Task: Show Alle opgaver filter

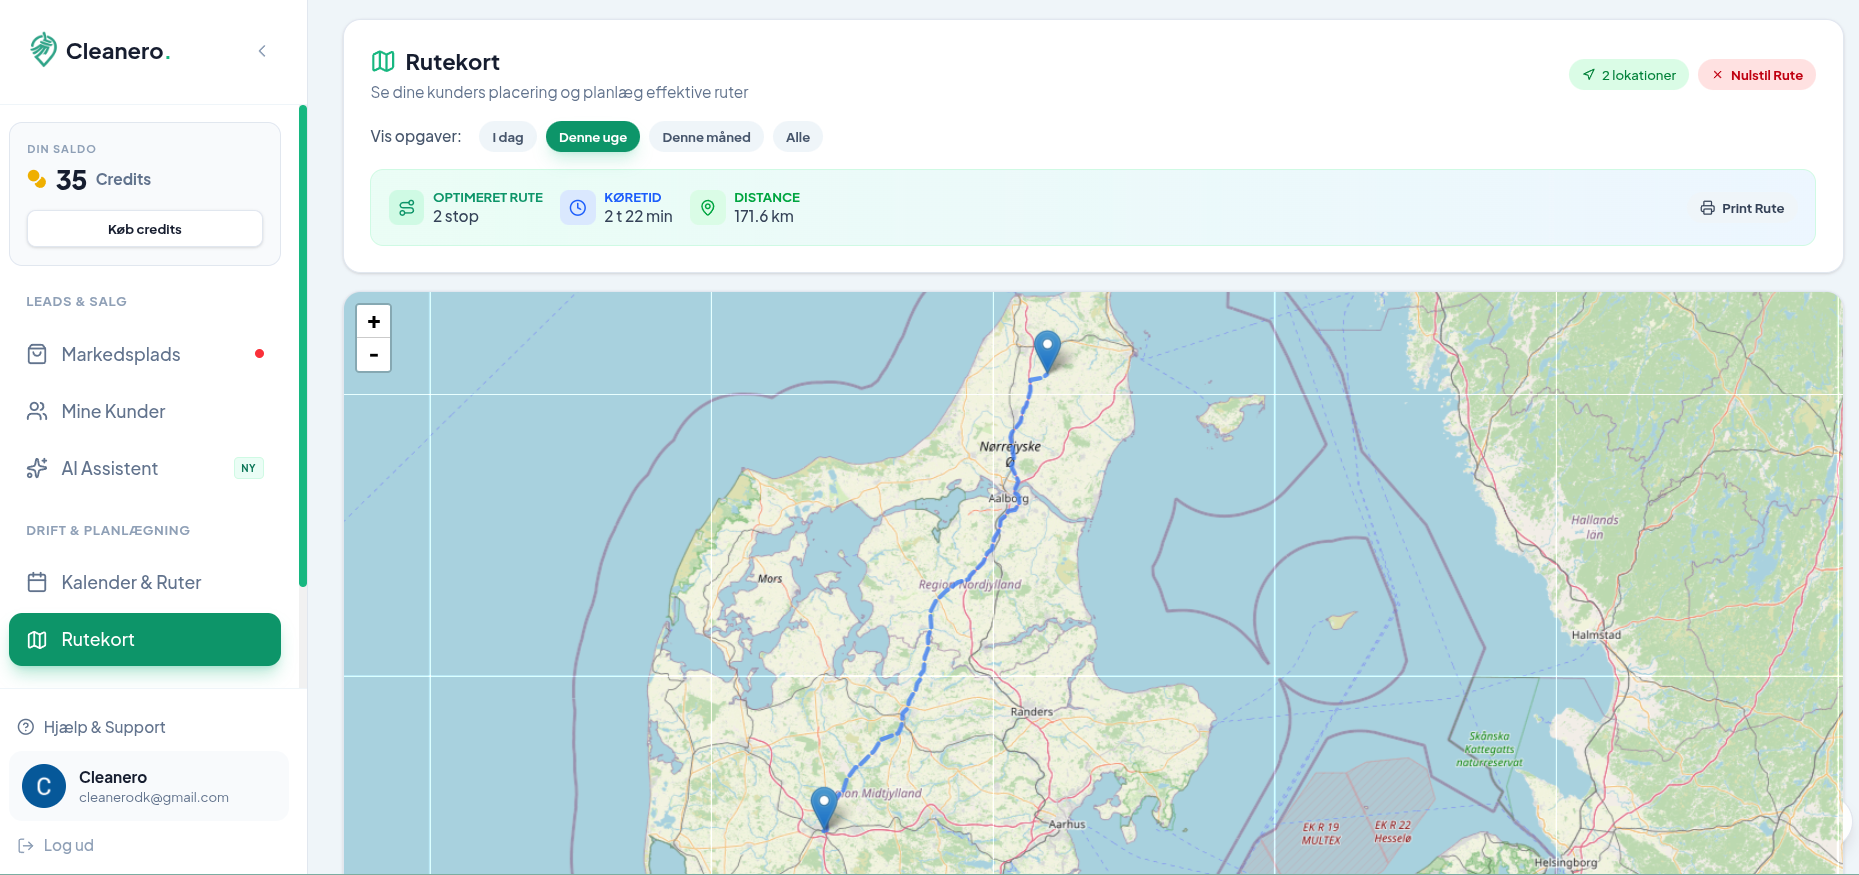Action: coord(797,137)
